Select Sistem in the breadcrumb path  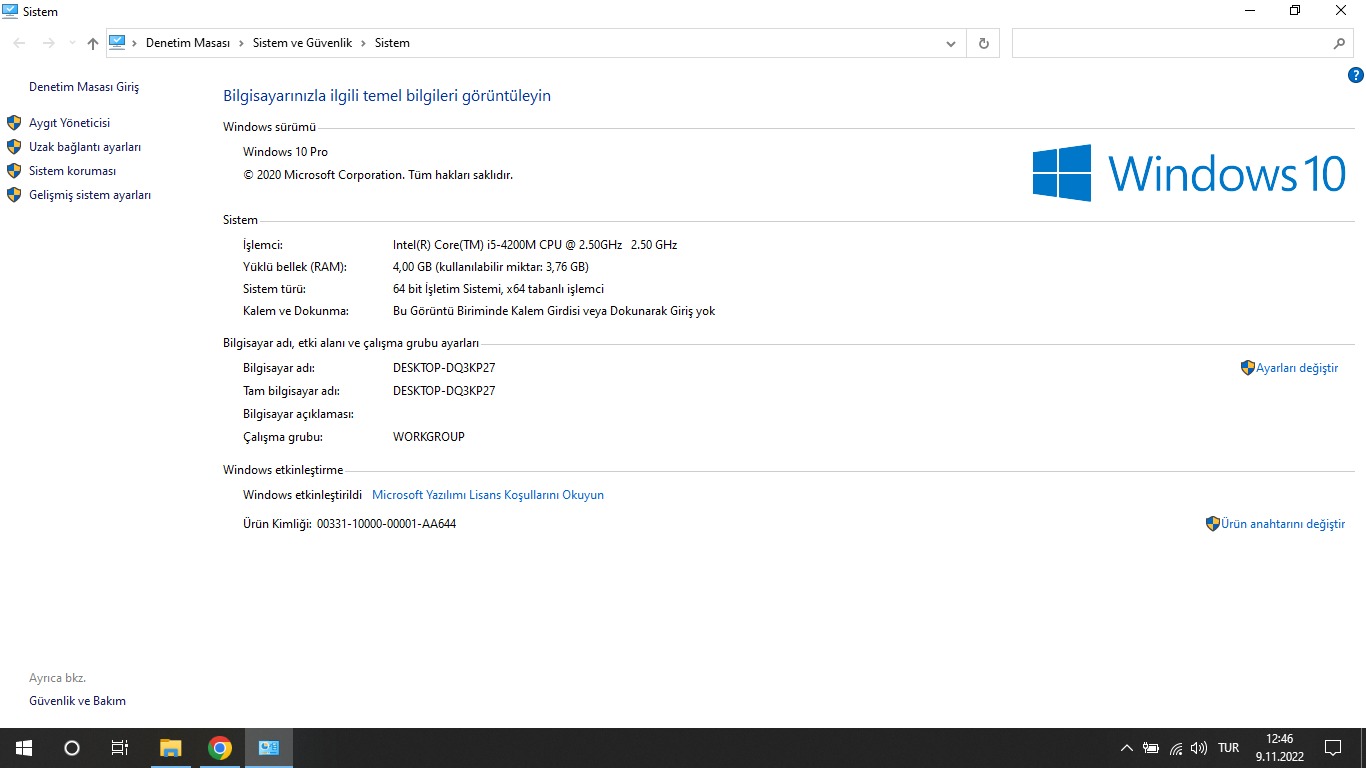click(x=392, y=43)
